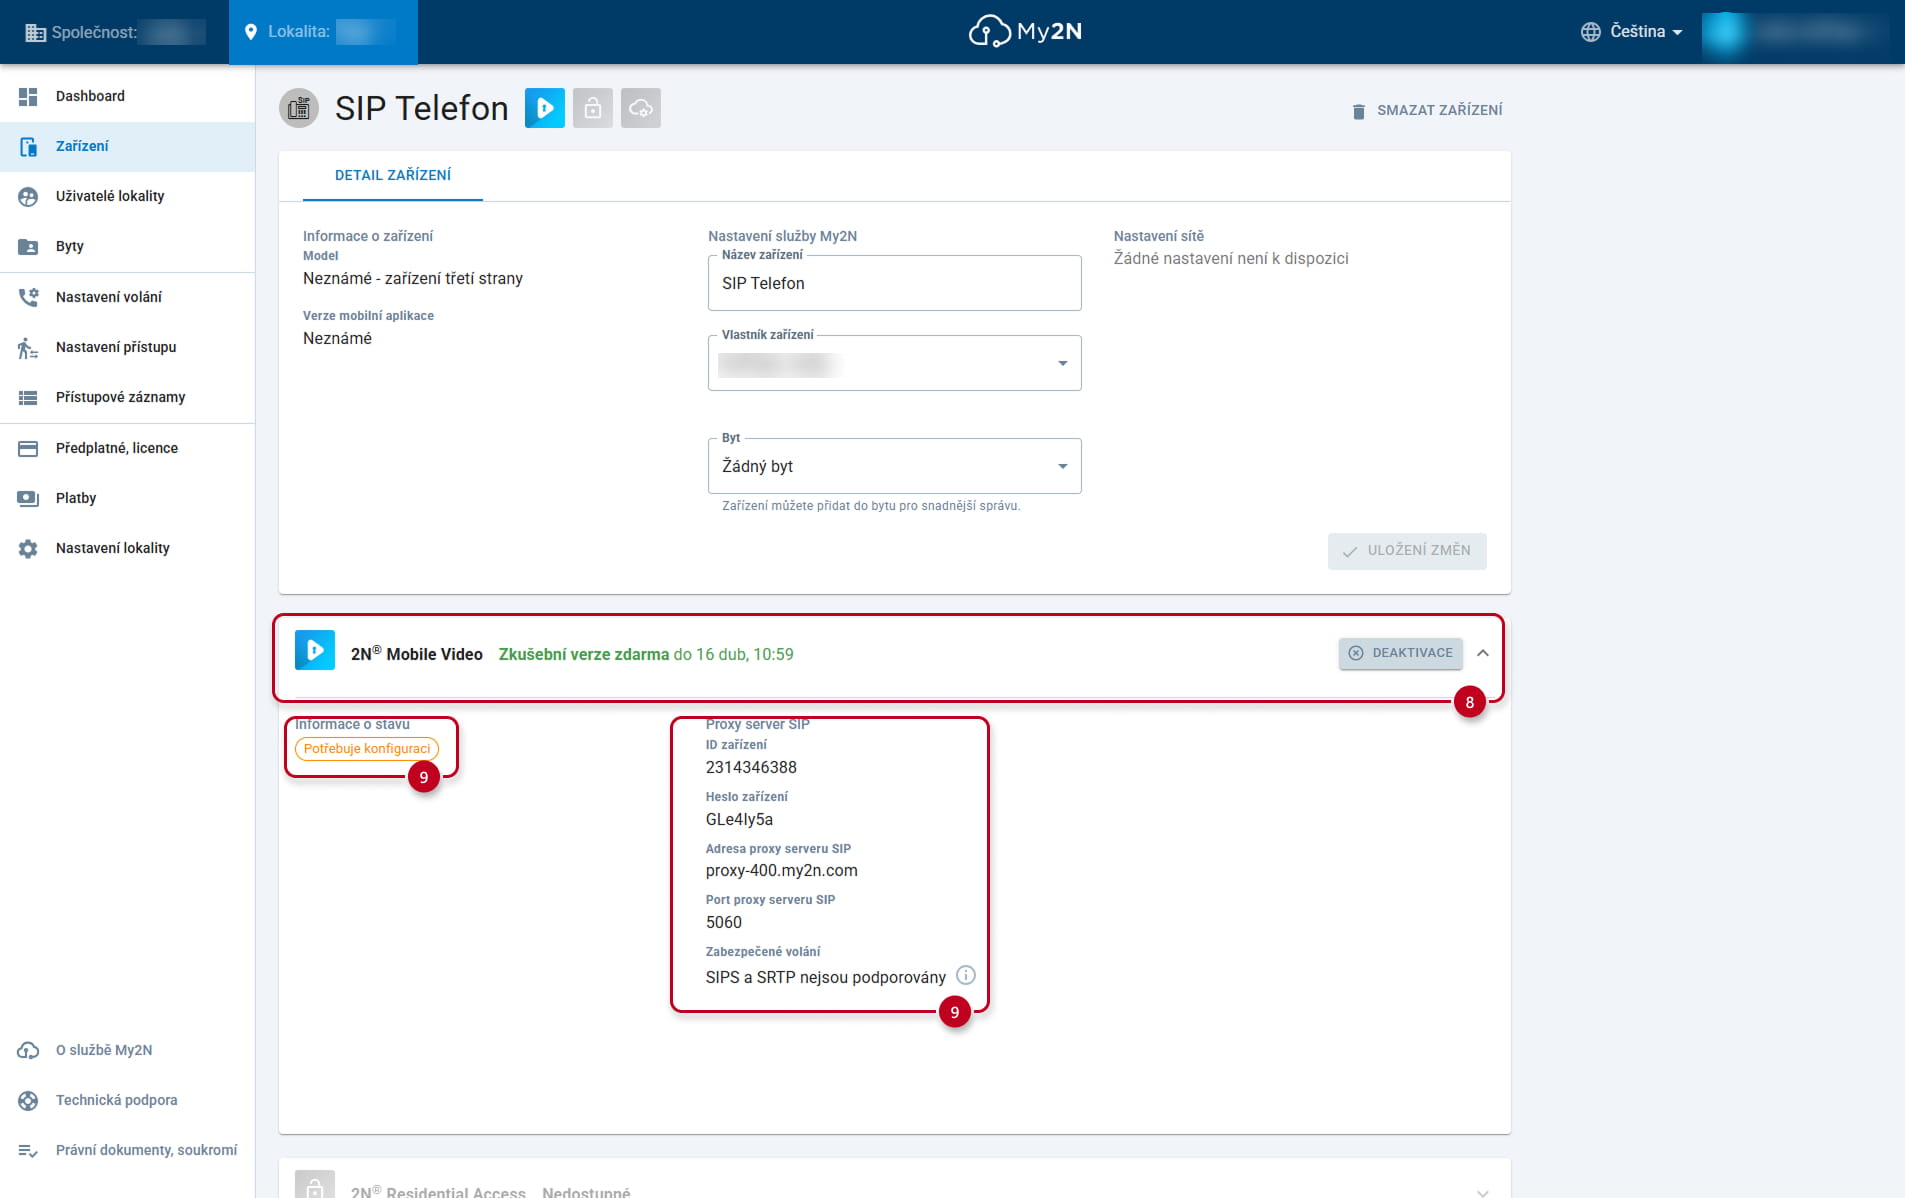Open Nastavení přístupu menu item
This screenshot has width=1905, height=1198.
(x=127, y=347)
